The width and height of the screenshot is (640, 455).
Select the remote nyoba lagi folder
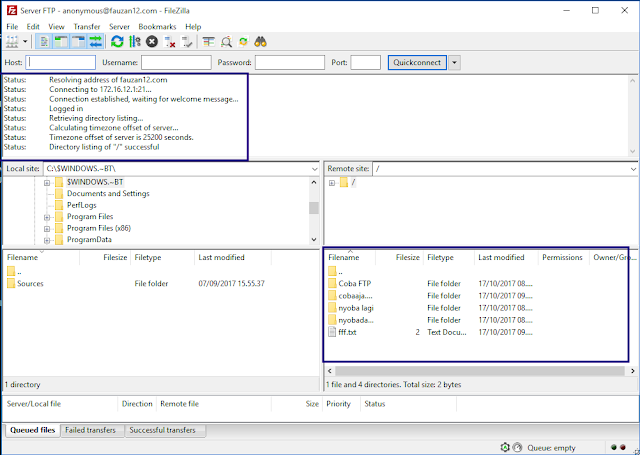[x=356, y=308]
